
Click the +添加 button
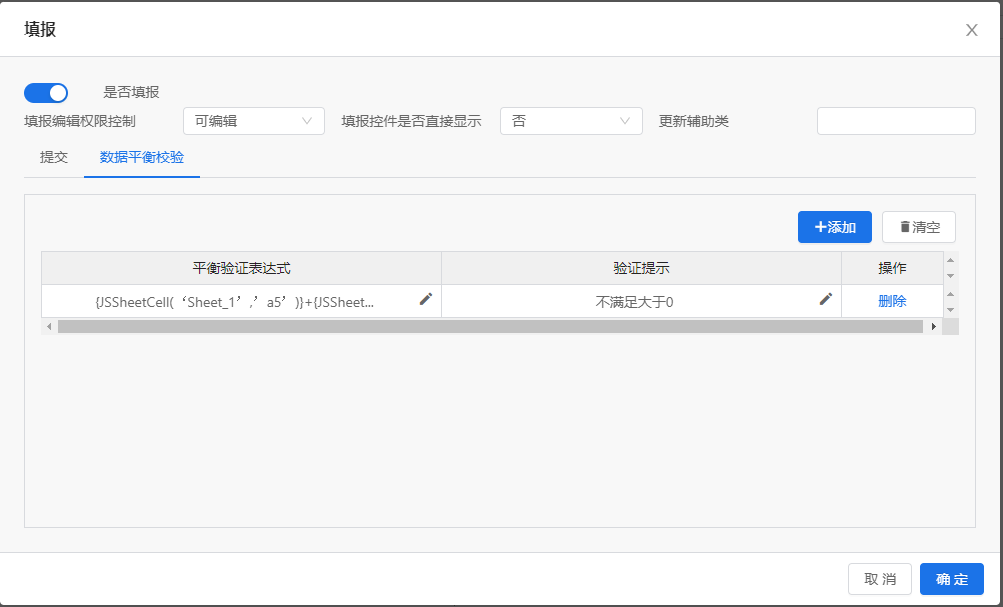tap(835, 227)
